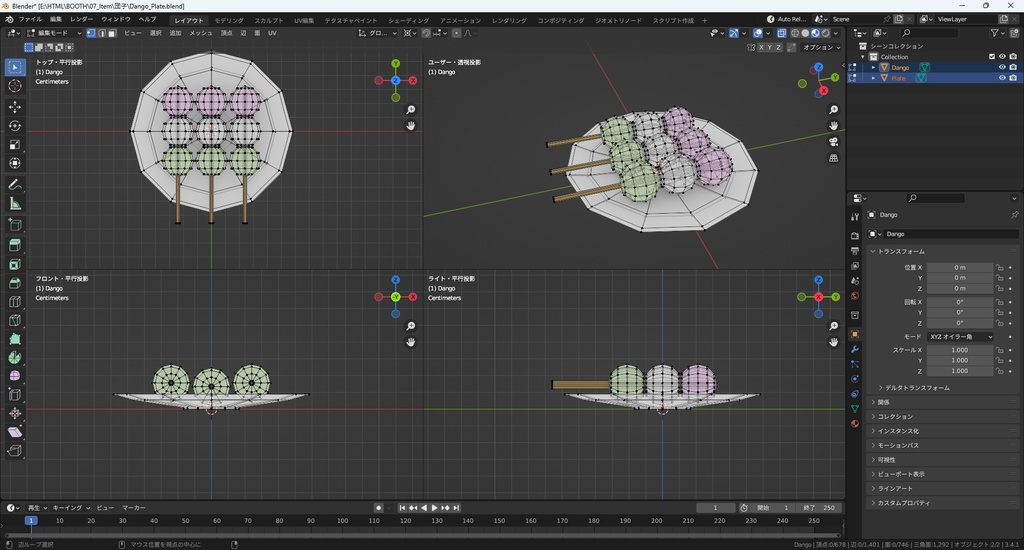
Task: Click the メッシュ menu in viewport header
Action: click(200, 33)
